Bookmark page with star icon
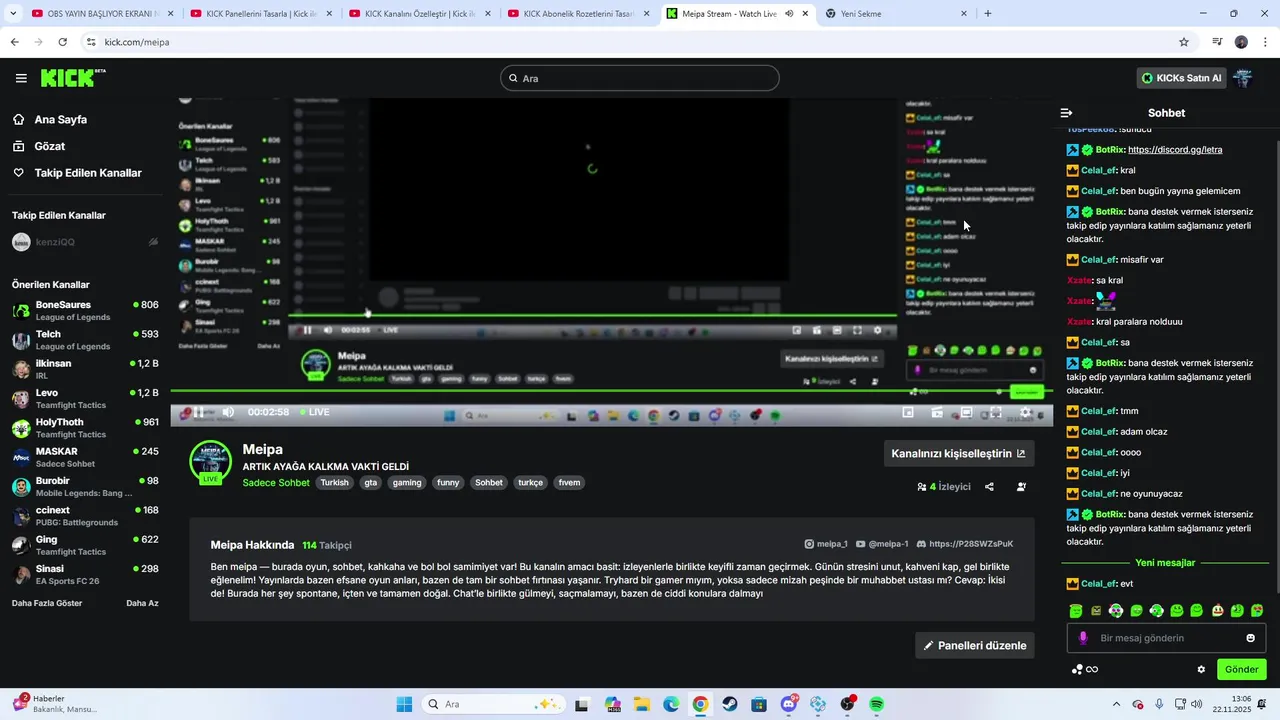This screenshot has width=1280, height=720. [x=1184, y=42]
